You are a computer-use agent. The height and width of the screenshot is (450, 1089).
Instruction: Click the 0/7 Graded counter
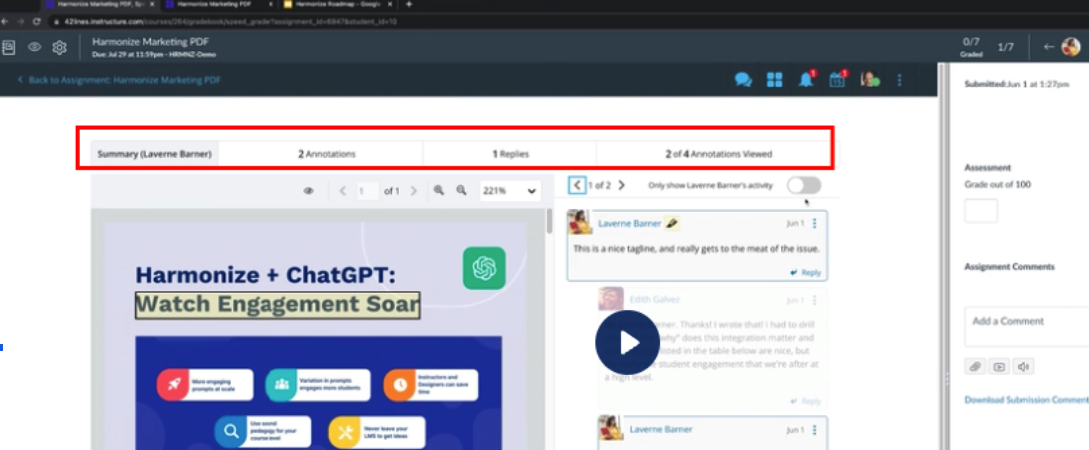pyautogui.click(x=971, y=47)
